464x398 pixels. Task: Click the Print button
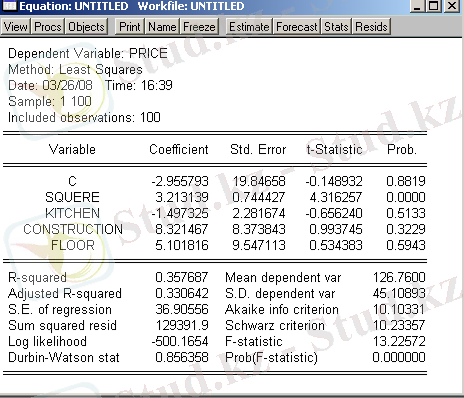[130, 27]
